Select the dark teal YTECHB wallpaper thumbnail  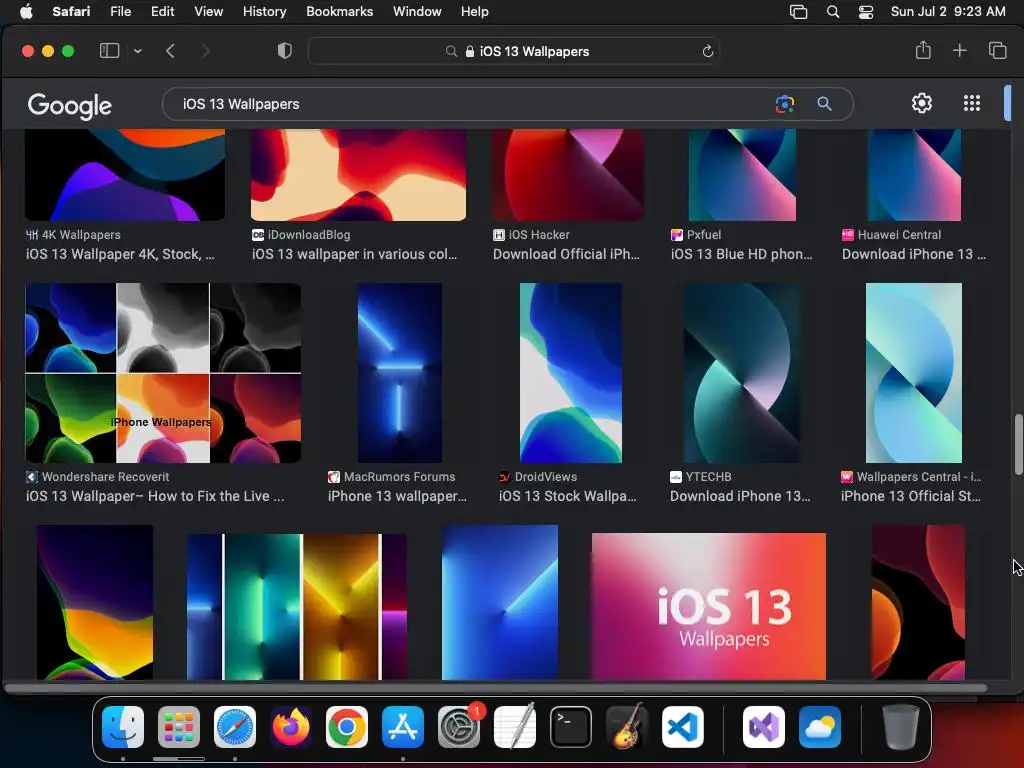[x=742, y=373]
